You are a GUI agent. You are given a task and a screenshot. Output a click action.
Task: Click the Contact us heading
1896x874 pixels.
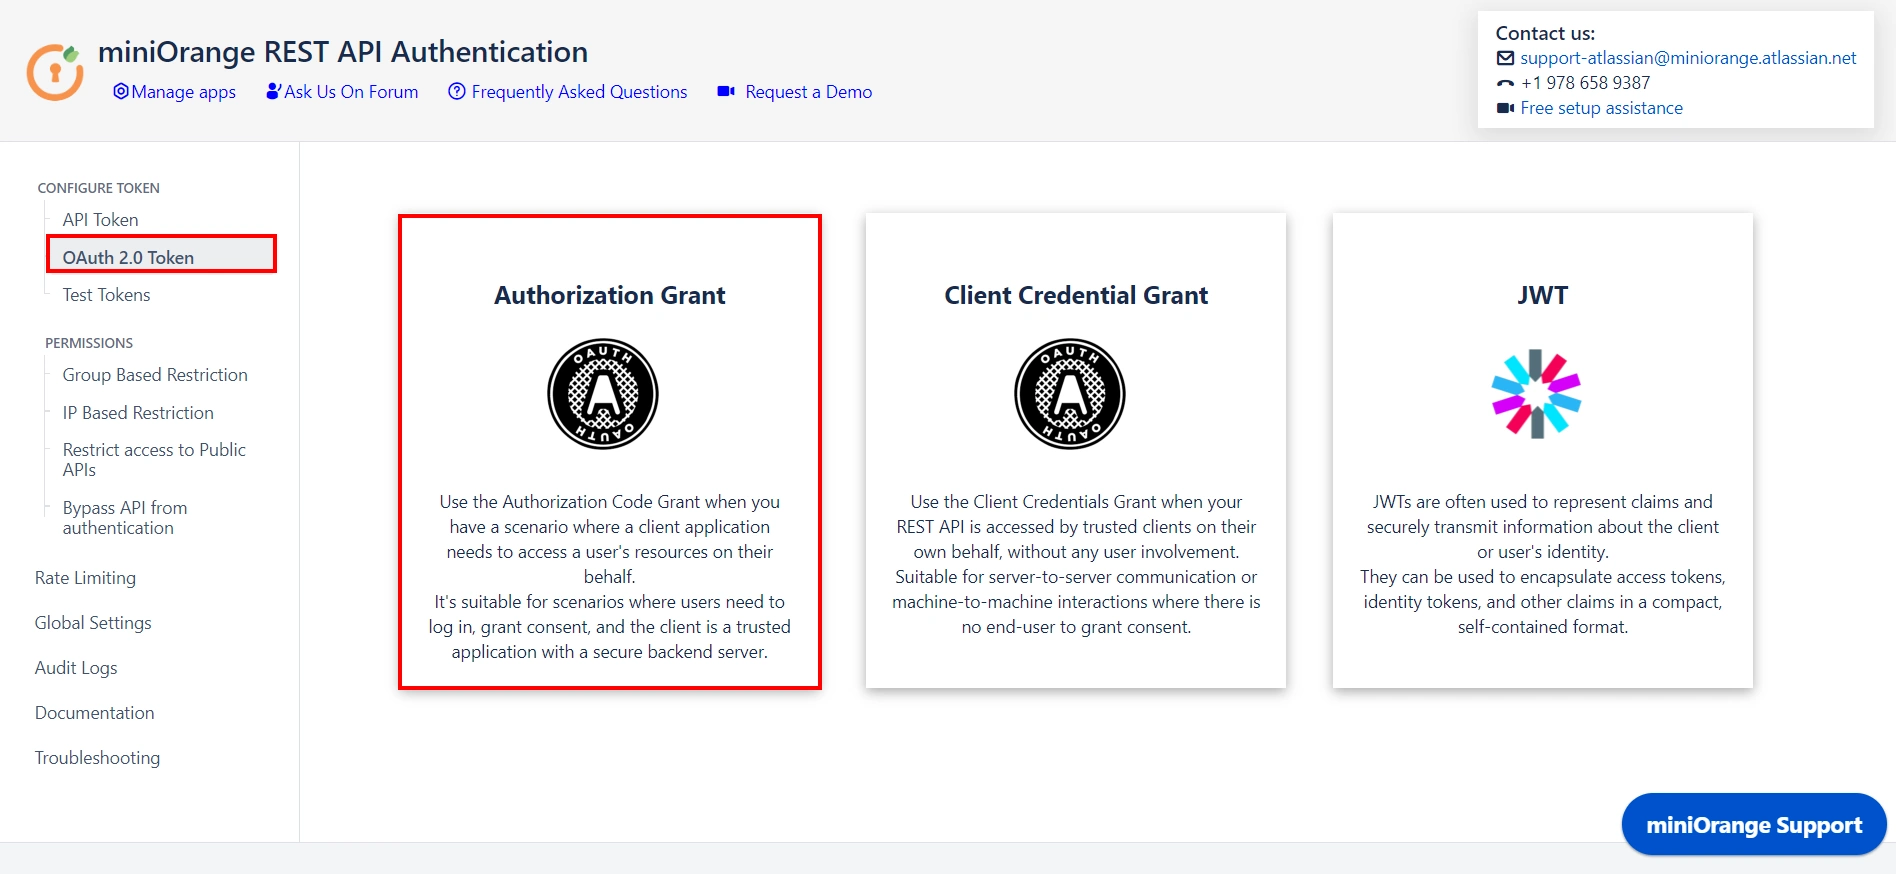click(1545, 33)
